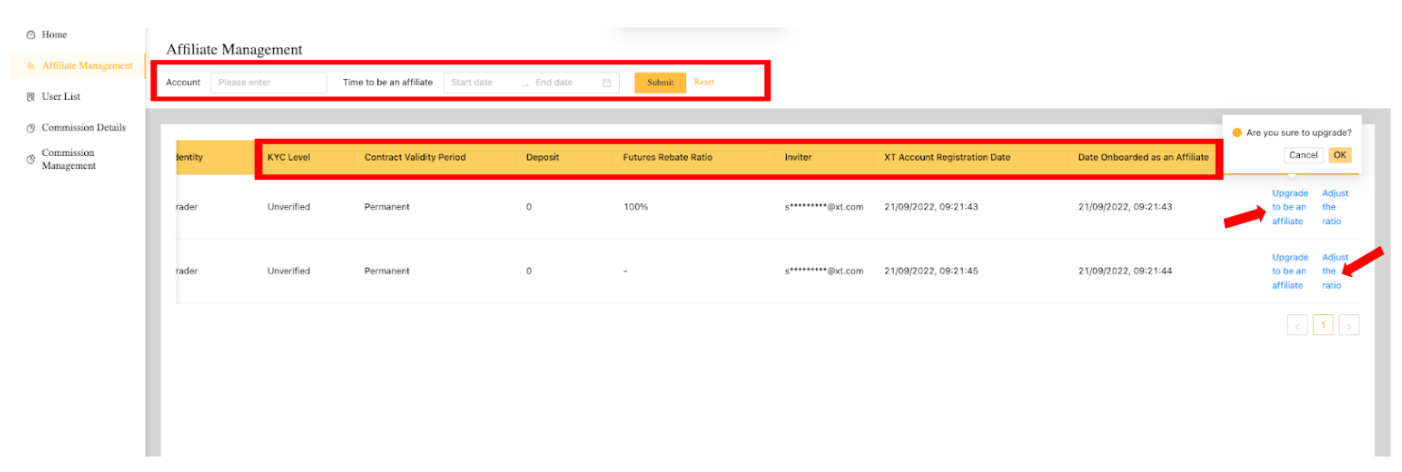This screenshot has height=472, width=1402.
Task: Open the calendar icon in date range field
Action: (606, 83)
